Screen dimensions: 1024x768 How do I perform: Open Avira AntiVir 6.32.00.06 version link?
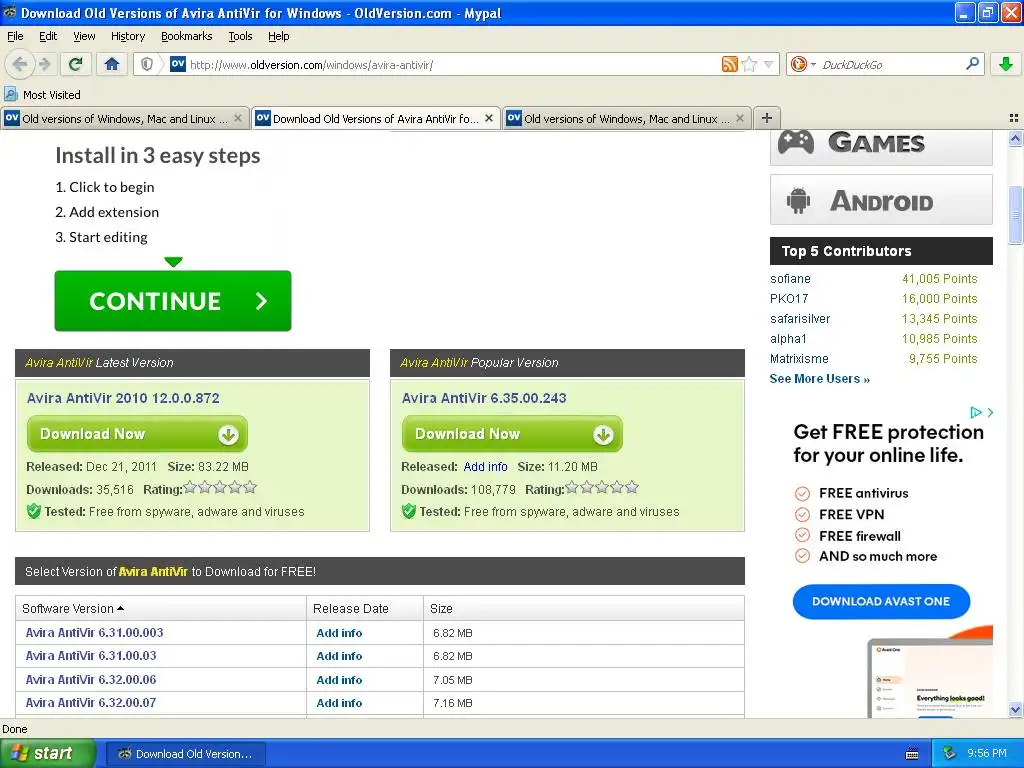tap(91, 679)
